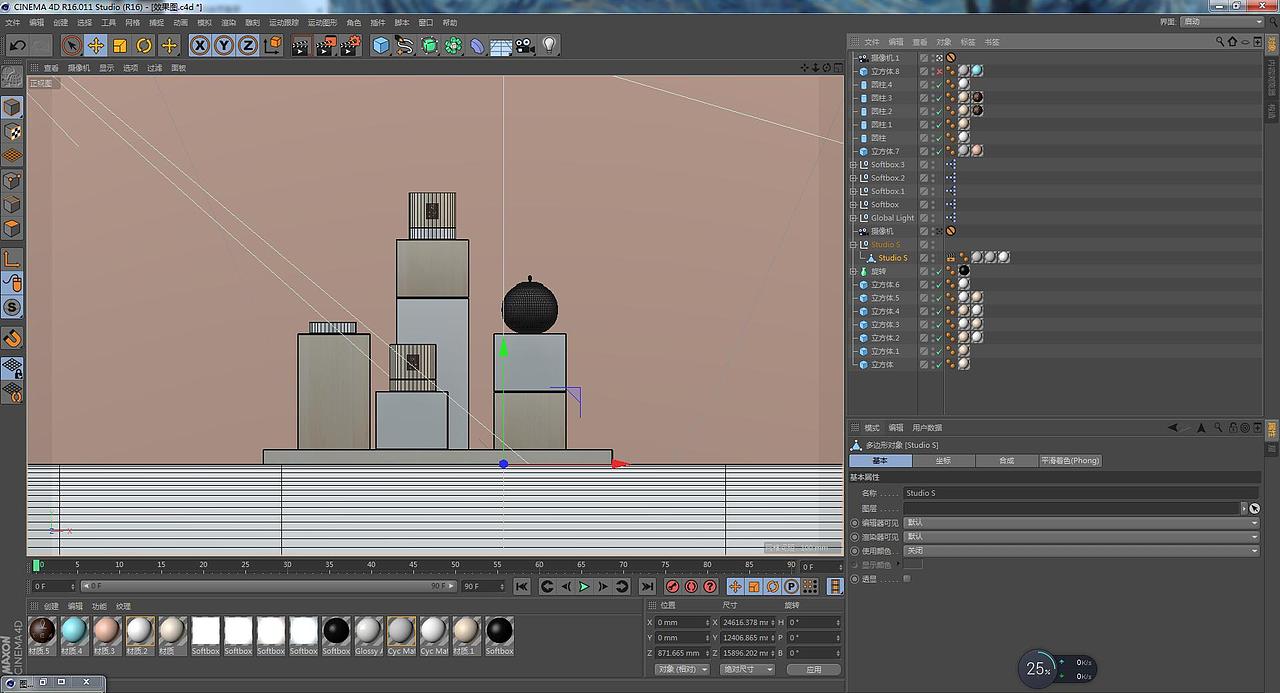Toggle visibility dots of 圆柱.2
The image size is (1280, 693).
click(932, 111)
